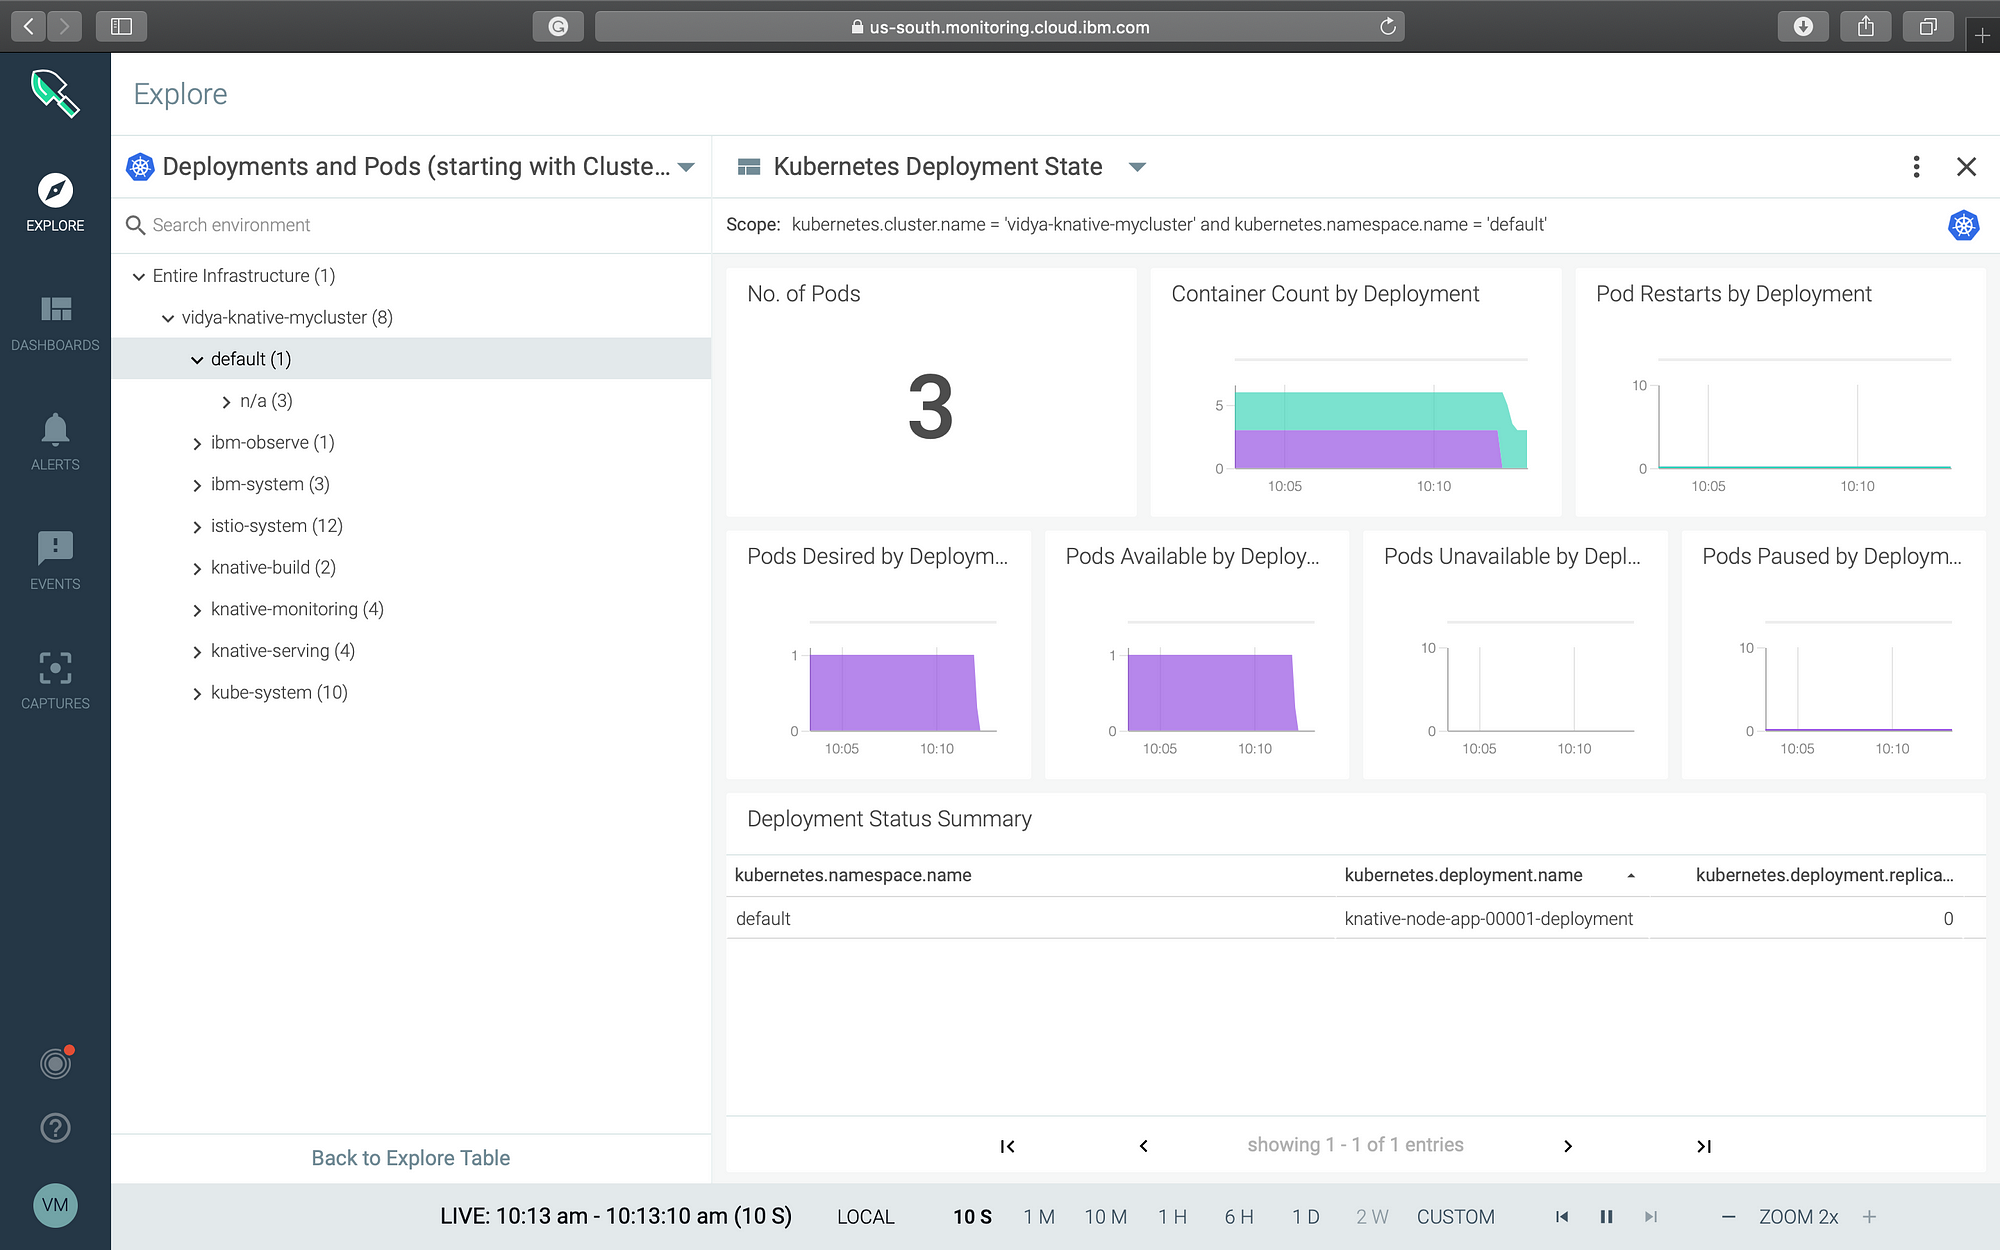Select the CUSTOM time range
The width and height of the screenshot is (2000, 1250).
coord(1455,1217)
